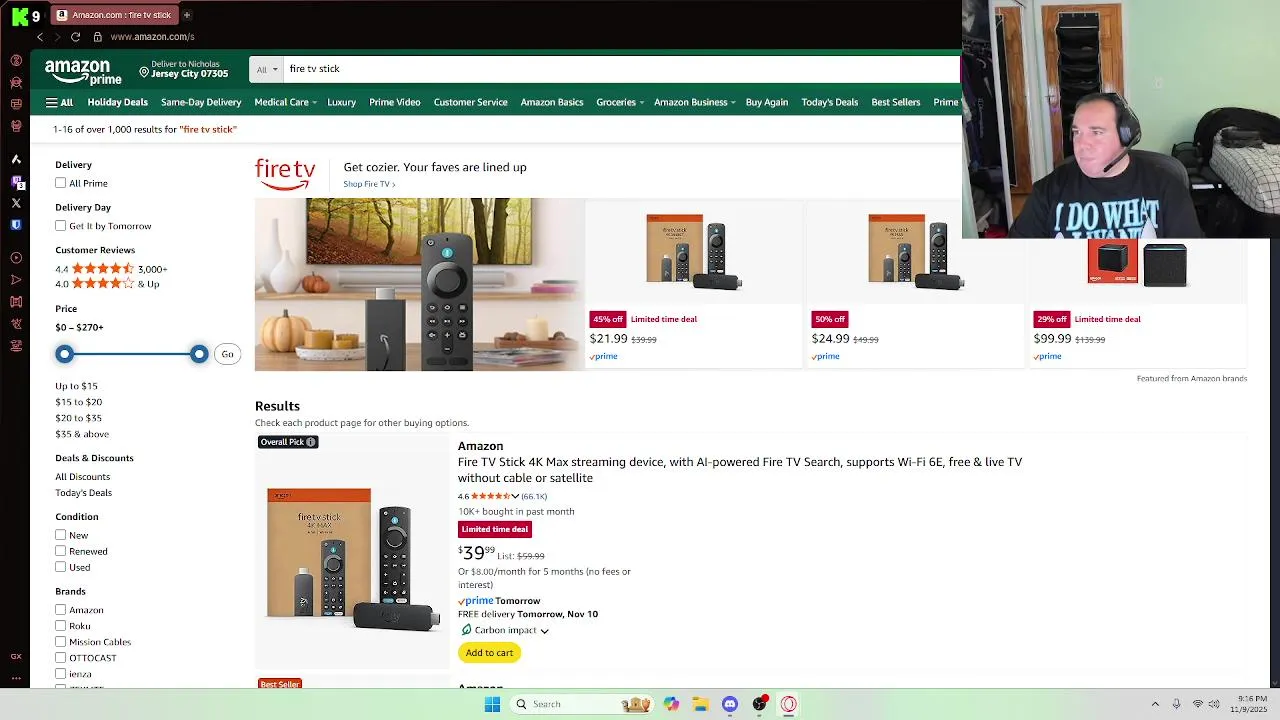Screen dimensions: 1280x720
Task: Open the search category All dropdown
Action: tap(267, 69)
